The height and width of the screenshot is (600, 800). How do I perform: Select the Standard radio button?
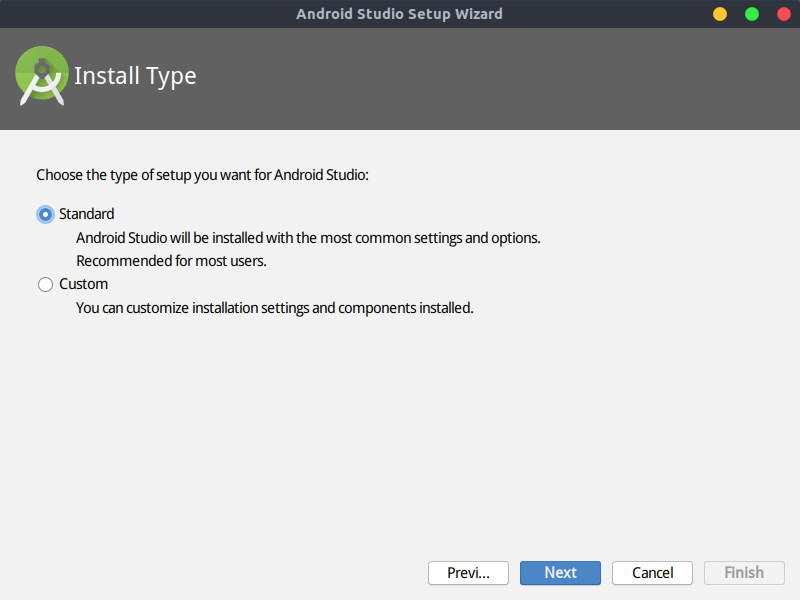point(45,214)
